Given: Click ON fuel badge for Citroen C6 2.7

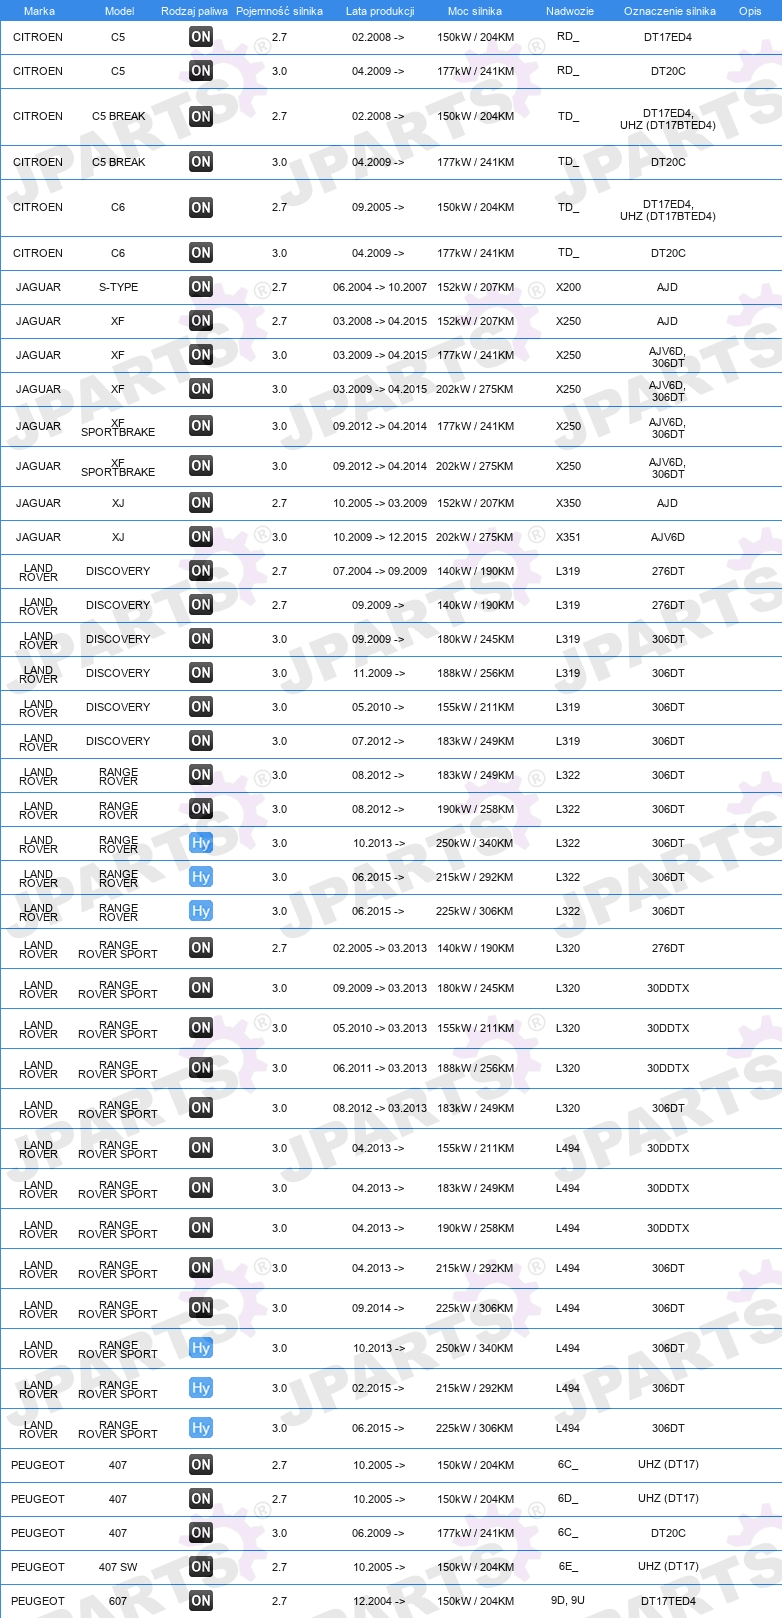Looking at the screenshot, I should coord(201,207).
